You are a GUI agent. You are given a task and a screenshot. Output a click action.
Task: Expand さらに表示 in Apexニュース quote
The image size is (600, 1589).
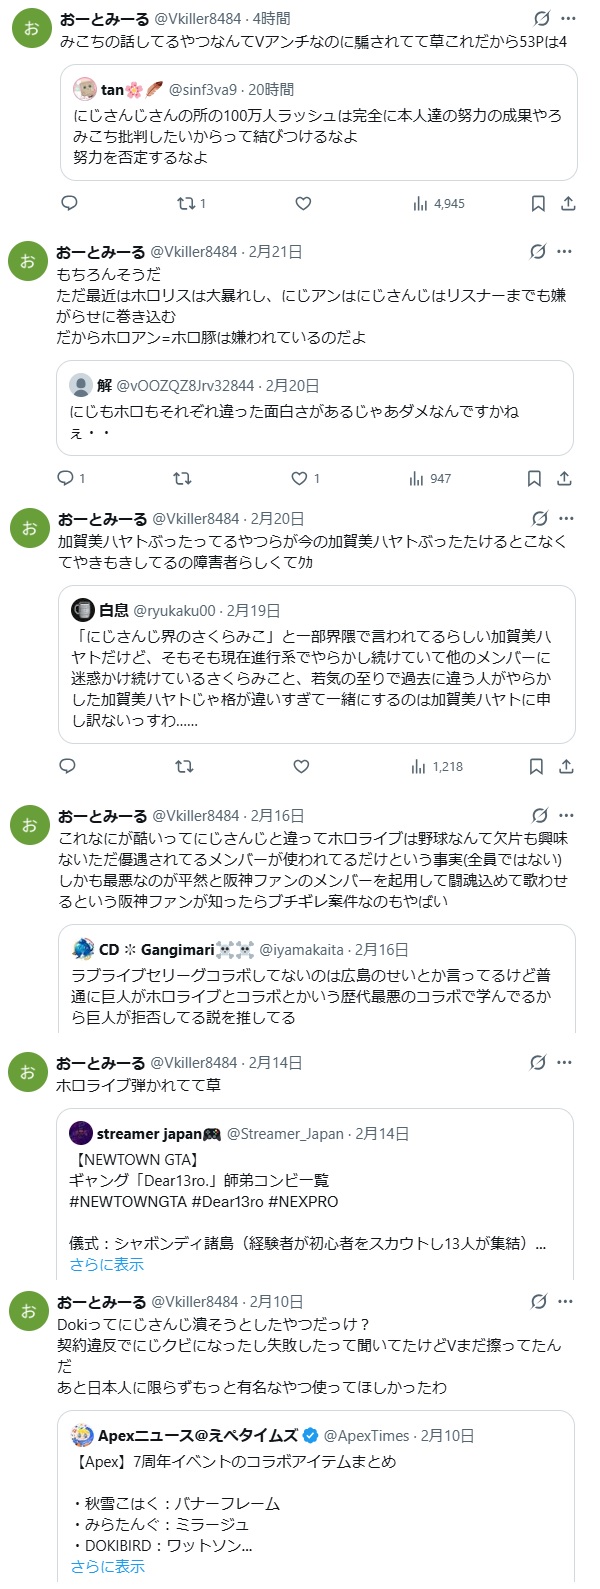(x=107, y=1566)
